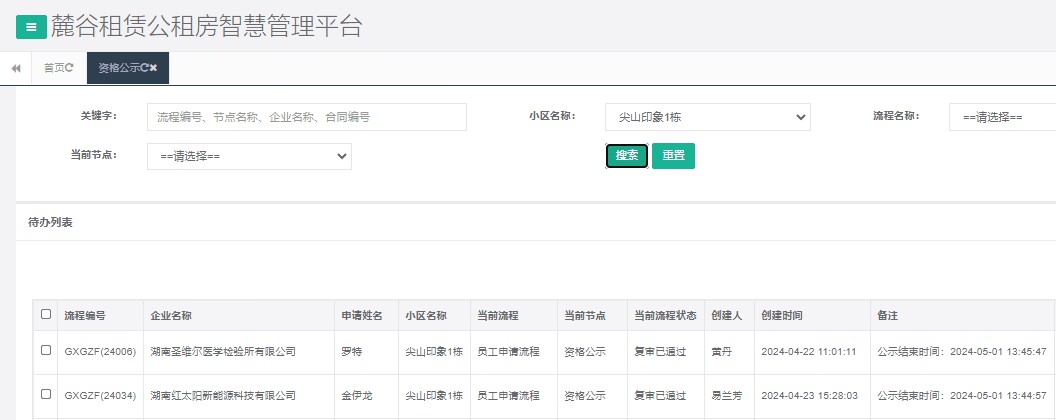Click remark 公示结束时间 2024-05-01 13:44:57
Screen dimensions: 1056x420
pyautogui.click(x=962, y=396)
